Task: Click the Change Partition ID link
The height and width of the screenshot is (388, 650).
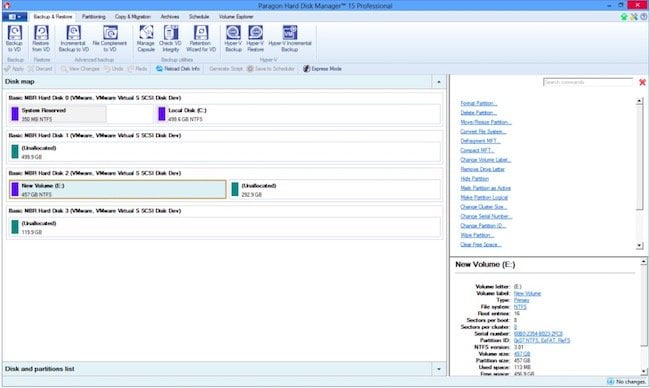Action: click(483, 226)
